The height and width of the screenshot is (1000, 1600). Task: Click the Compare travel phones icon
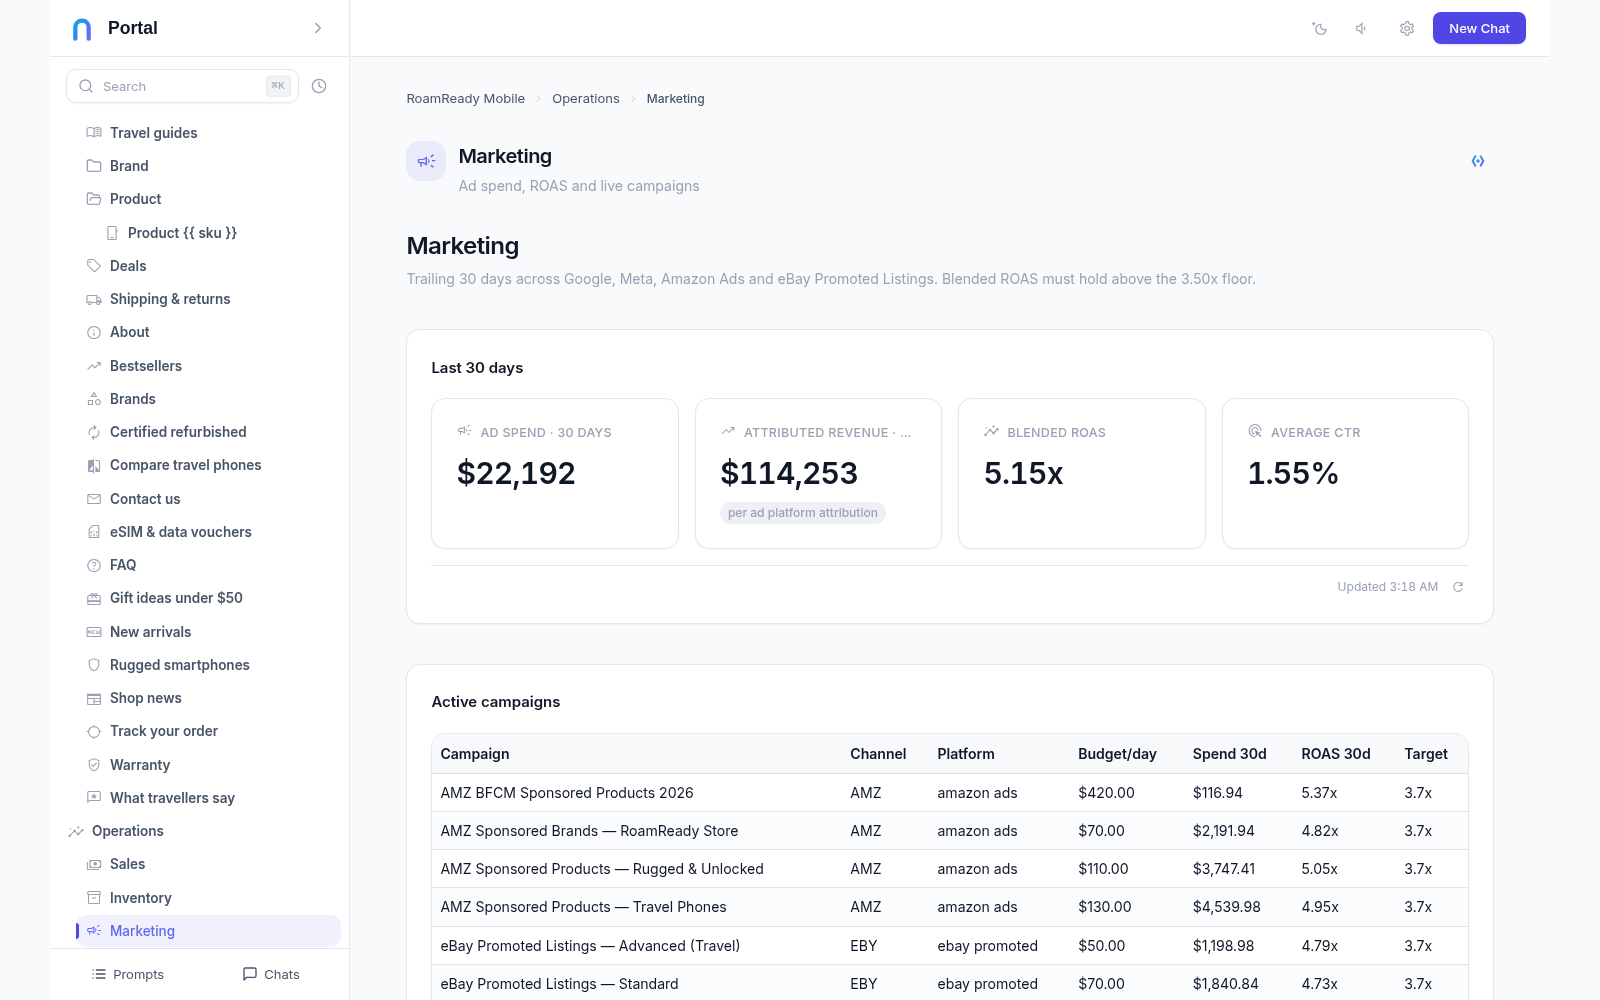point(94,465)
